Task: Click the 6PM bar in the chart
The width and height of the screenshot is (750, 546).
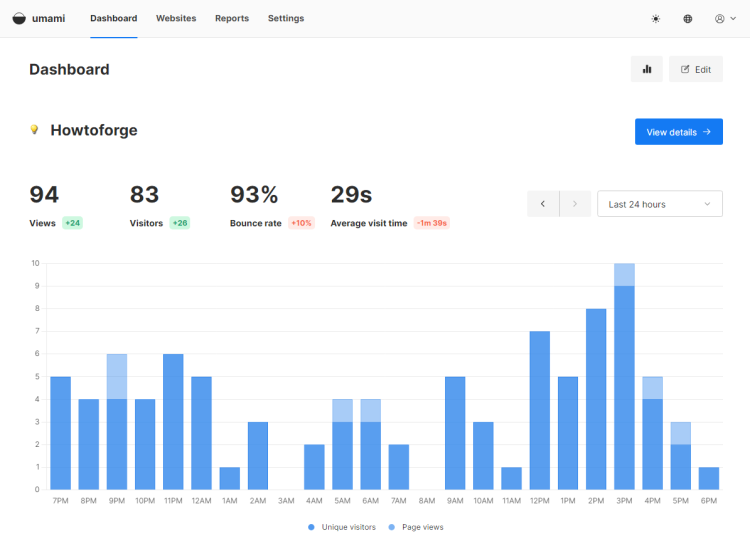Action: [x=709, y=478]
